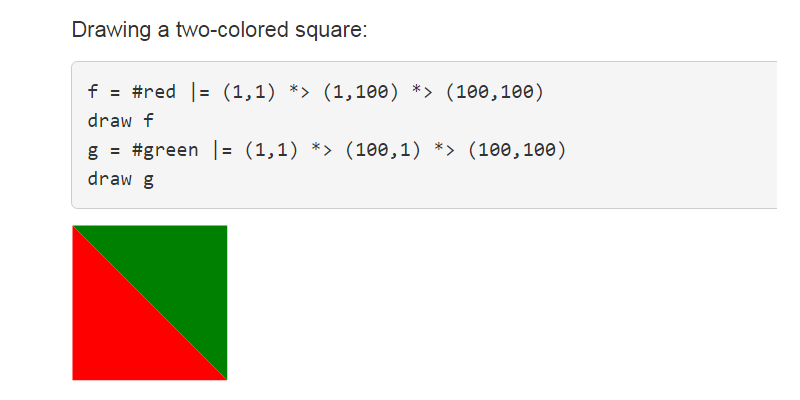Screen dimensions: 800x400
Task: Click the 'draw f' code line
Action: (121, 122)
